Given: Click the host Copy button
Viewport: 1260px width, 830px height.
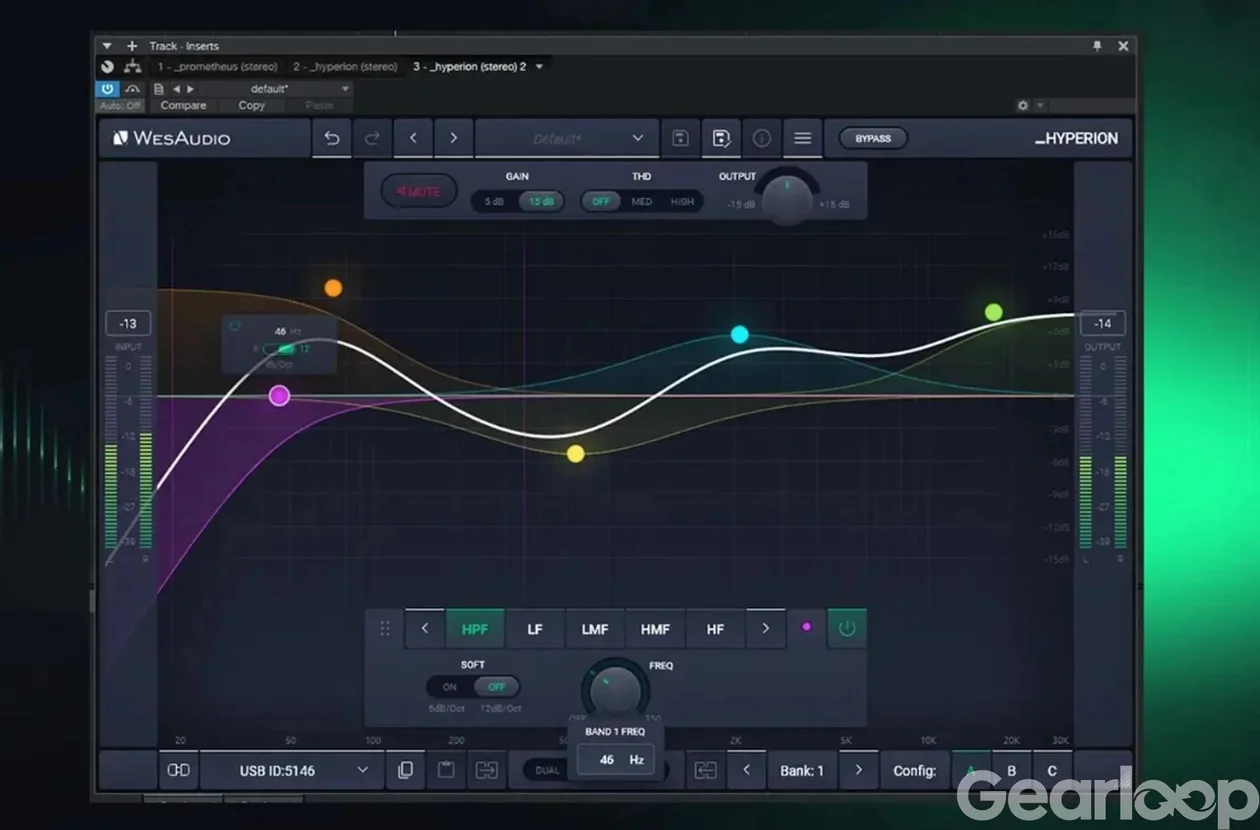Looking at the screenshot, I should click(x=252, y=105).
